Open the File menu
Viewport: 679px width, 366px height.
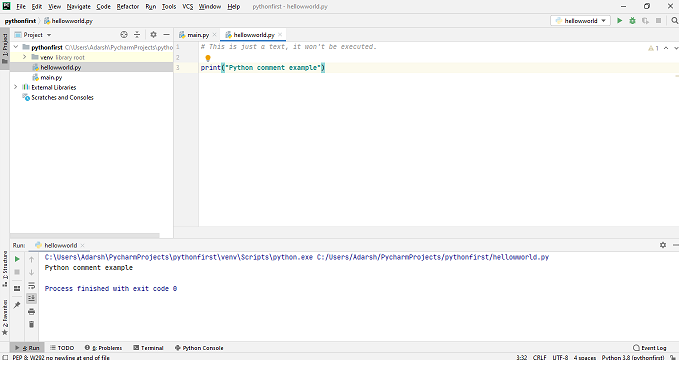click(x=21, y=6)
